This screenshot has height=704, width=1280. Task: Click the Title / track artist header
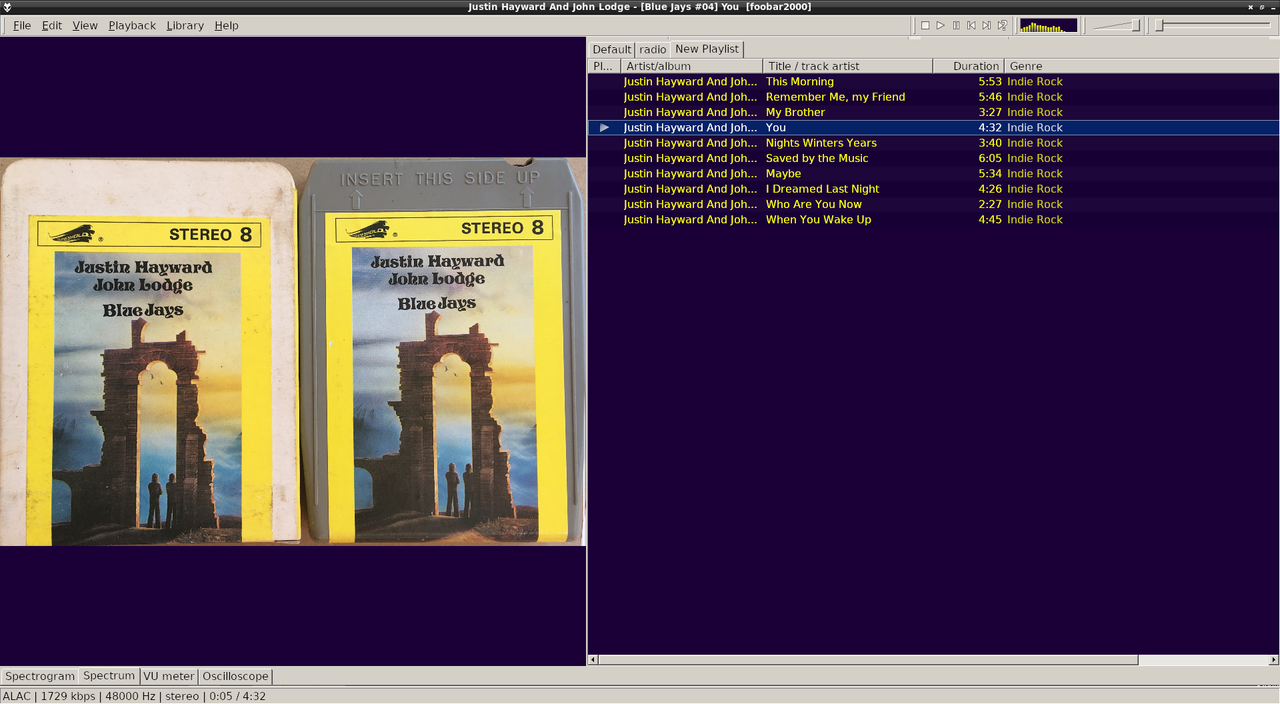(847, 66)
